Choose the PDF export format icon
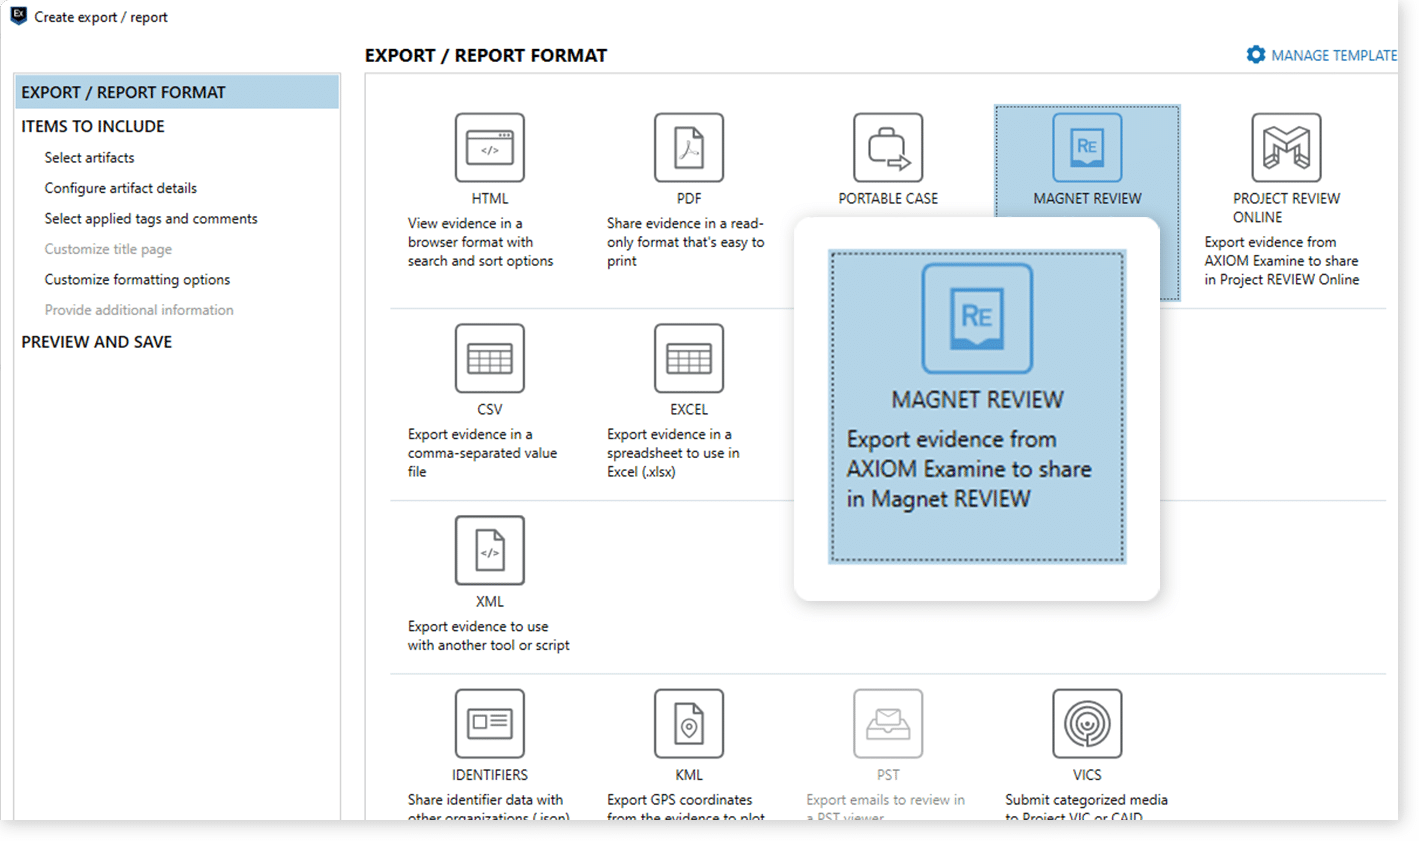Image resolution: width=1419 pixels, height=841 pixels. tap(689, 147)
